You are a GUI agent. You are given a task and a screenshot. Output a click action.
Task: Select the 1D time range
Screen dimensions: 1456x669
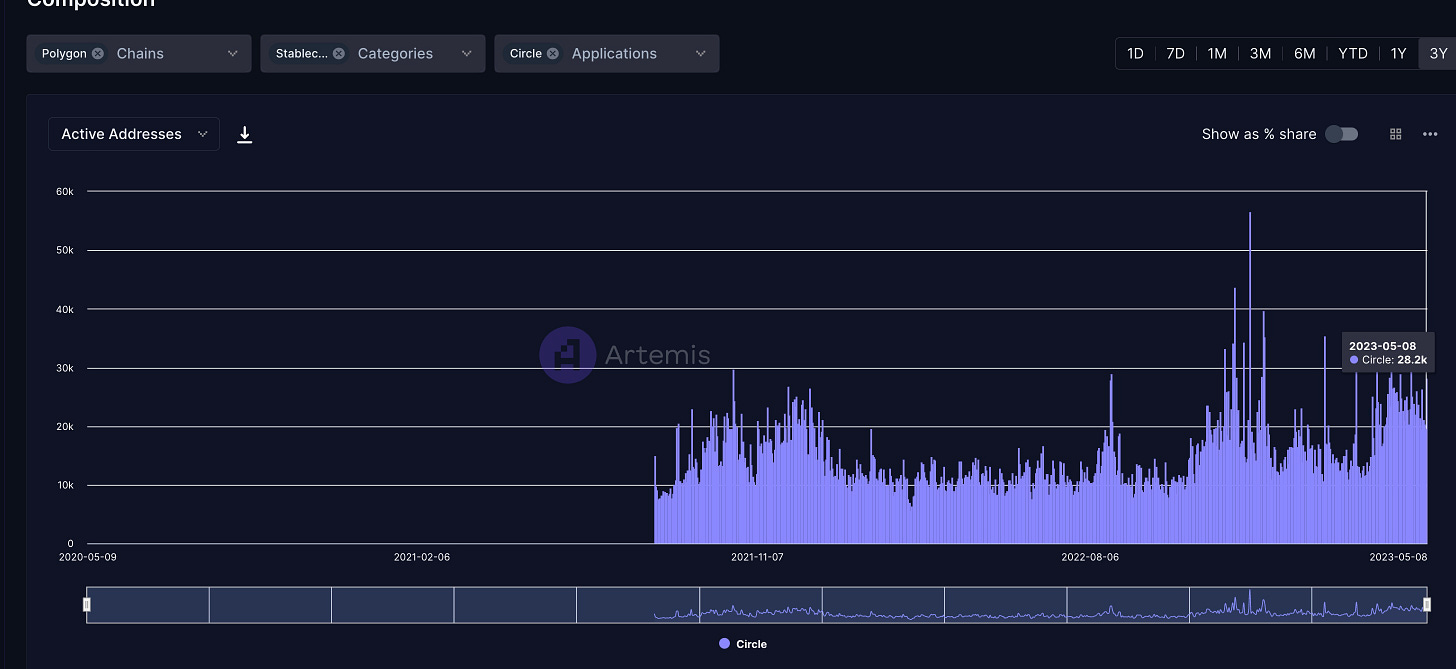tap(1135, 54)
